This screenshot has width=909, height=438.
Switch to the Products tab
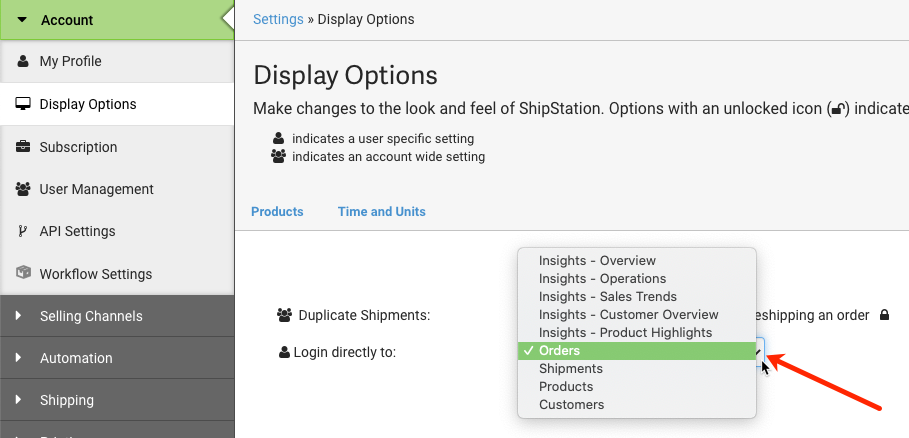tap(277, 211)
